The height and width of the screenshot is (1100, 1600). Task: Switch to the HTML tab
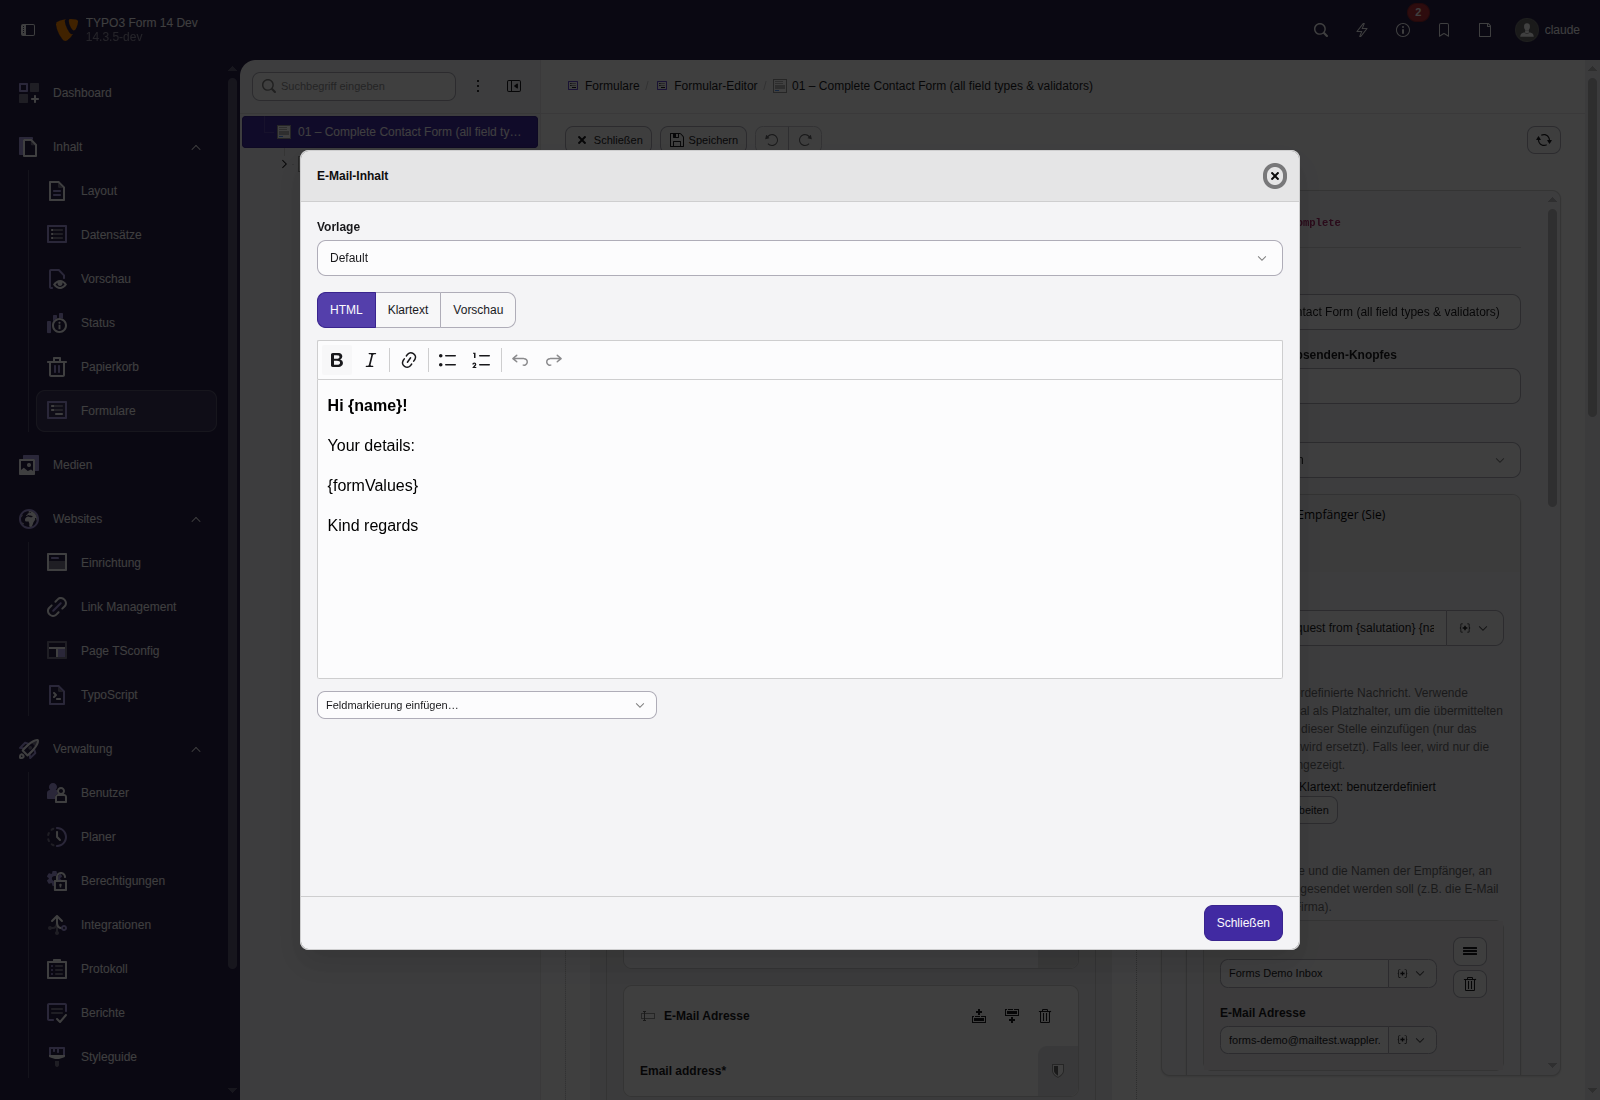(x=346, y=310)
